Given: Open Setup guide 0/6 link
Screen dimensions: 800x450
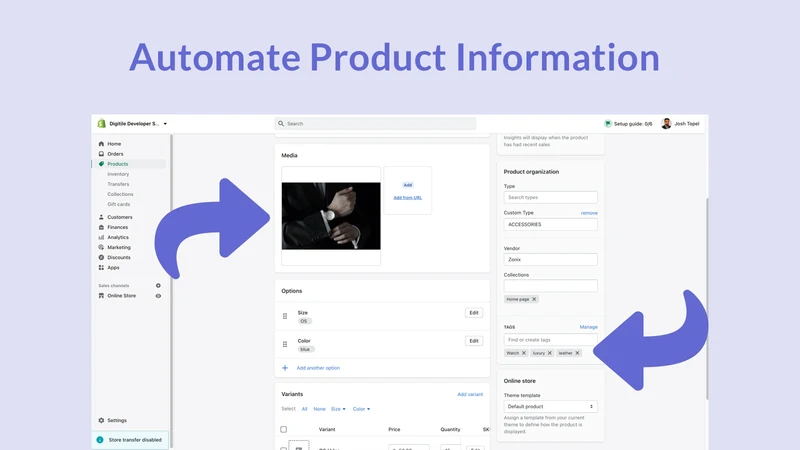Looking at the screenshot, I should point(633,123).
